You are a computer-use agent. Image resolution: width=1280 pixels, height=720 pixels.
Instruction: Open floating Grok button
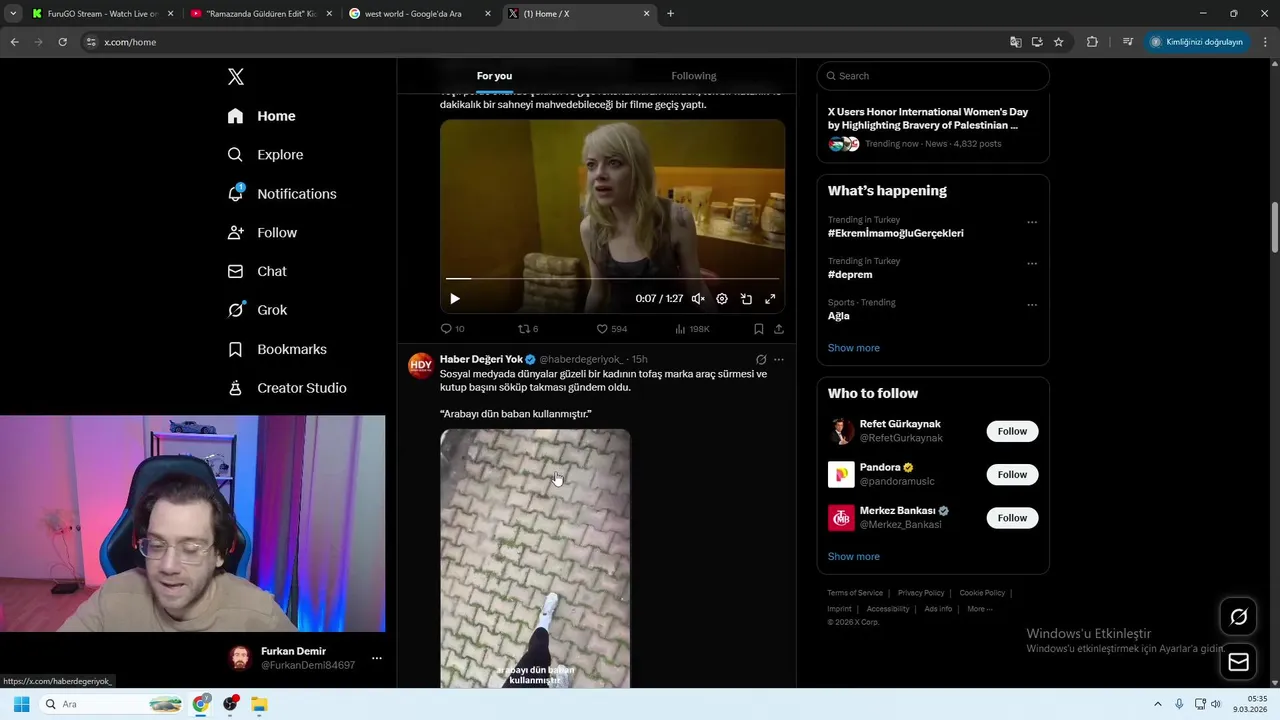(x=1238, y=617)
